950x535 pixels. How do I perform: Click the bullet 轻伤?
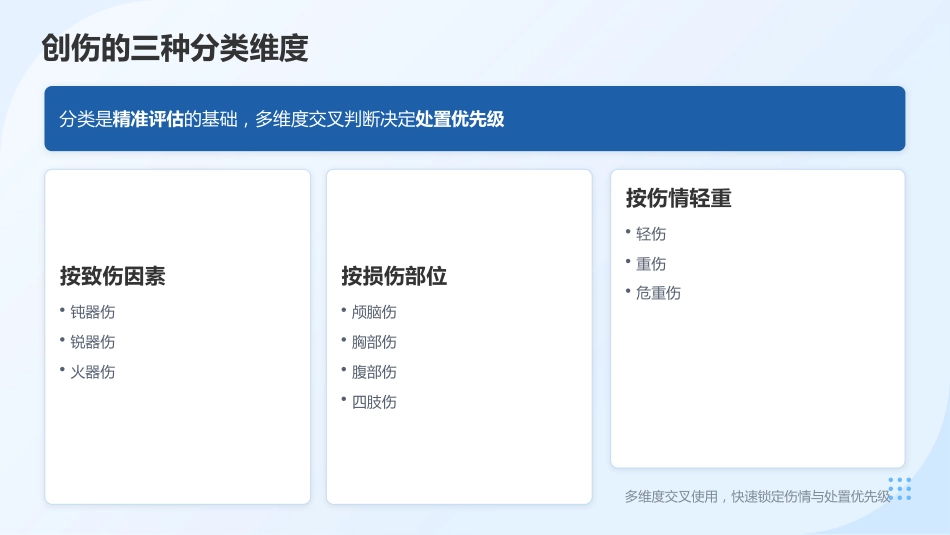[651, 234]
